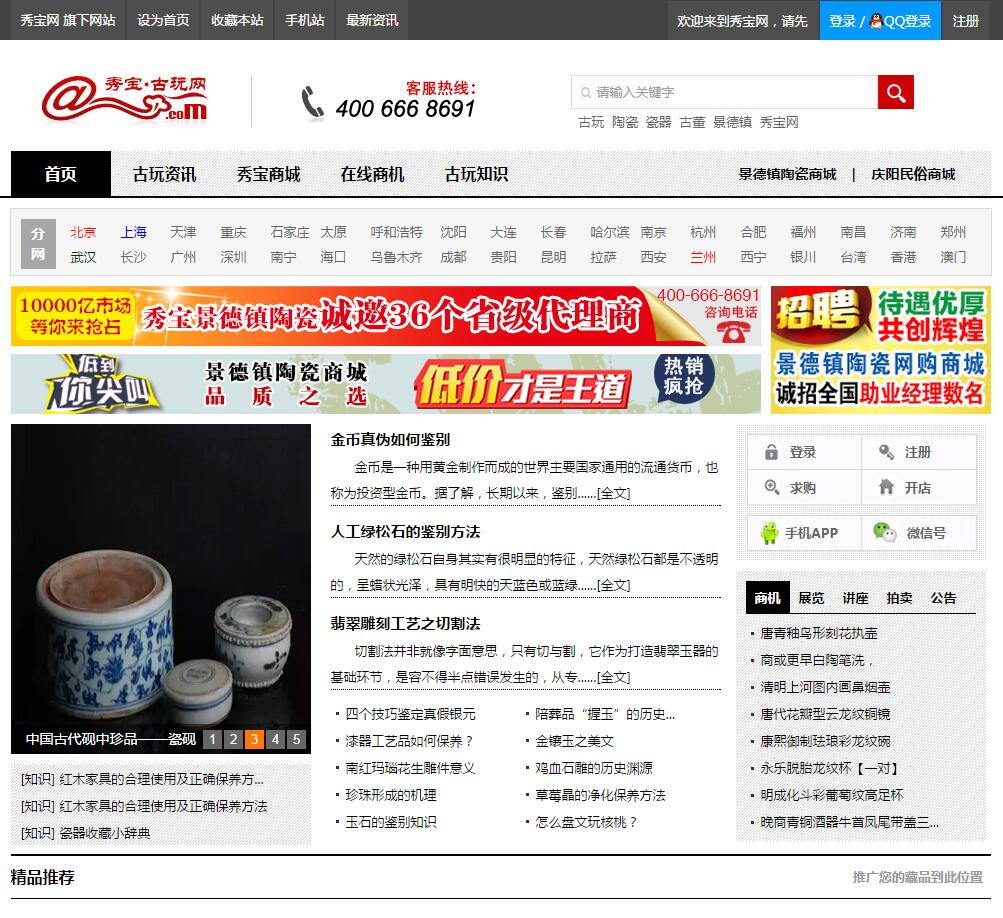Open the 翡翠雕刻工艺之切割法 article title

tap(406, 624)
